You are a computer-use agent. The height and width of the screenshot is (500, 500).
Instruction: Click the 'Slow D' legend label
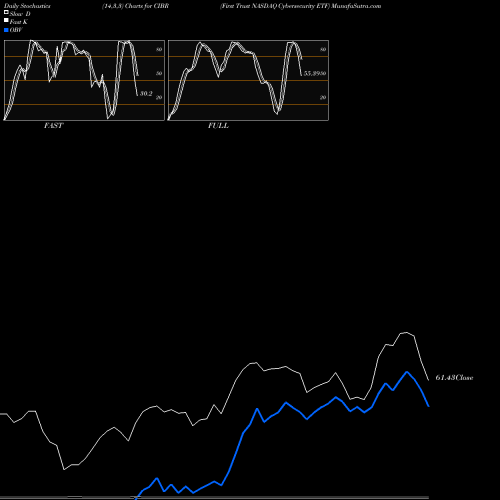(20, 14)
